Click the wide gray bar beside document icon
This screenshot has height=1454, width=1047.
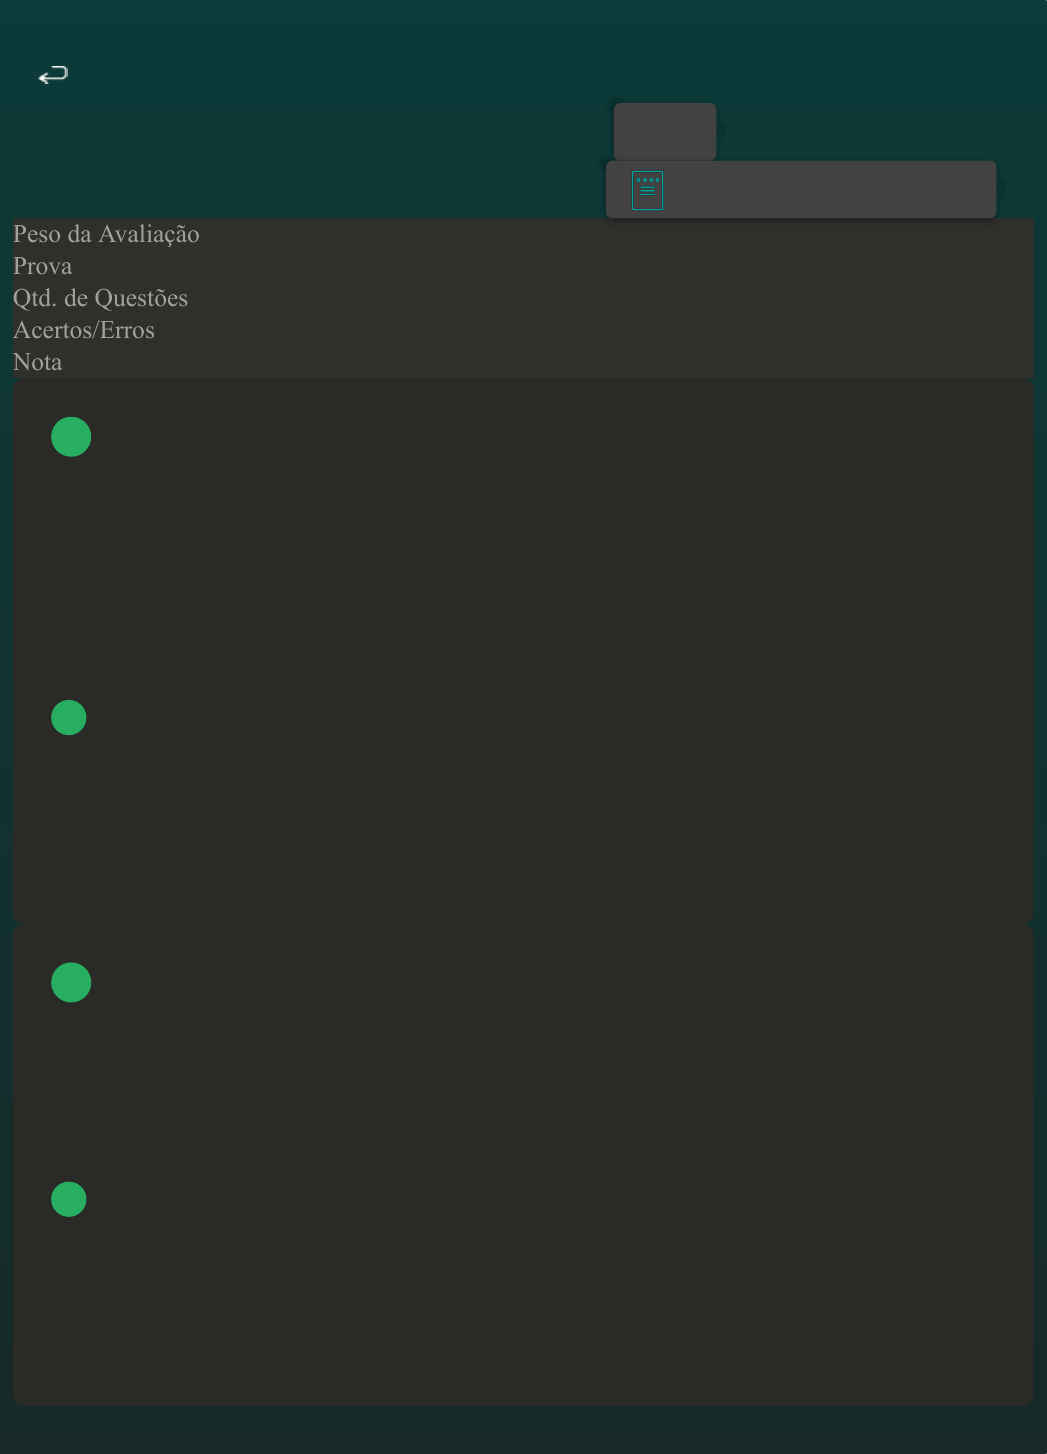click(x=830, y=190)
